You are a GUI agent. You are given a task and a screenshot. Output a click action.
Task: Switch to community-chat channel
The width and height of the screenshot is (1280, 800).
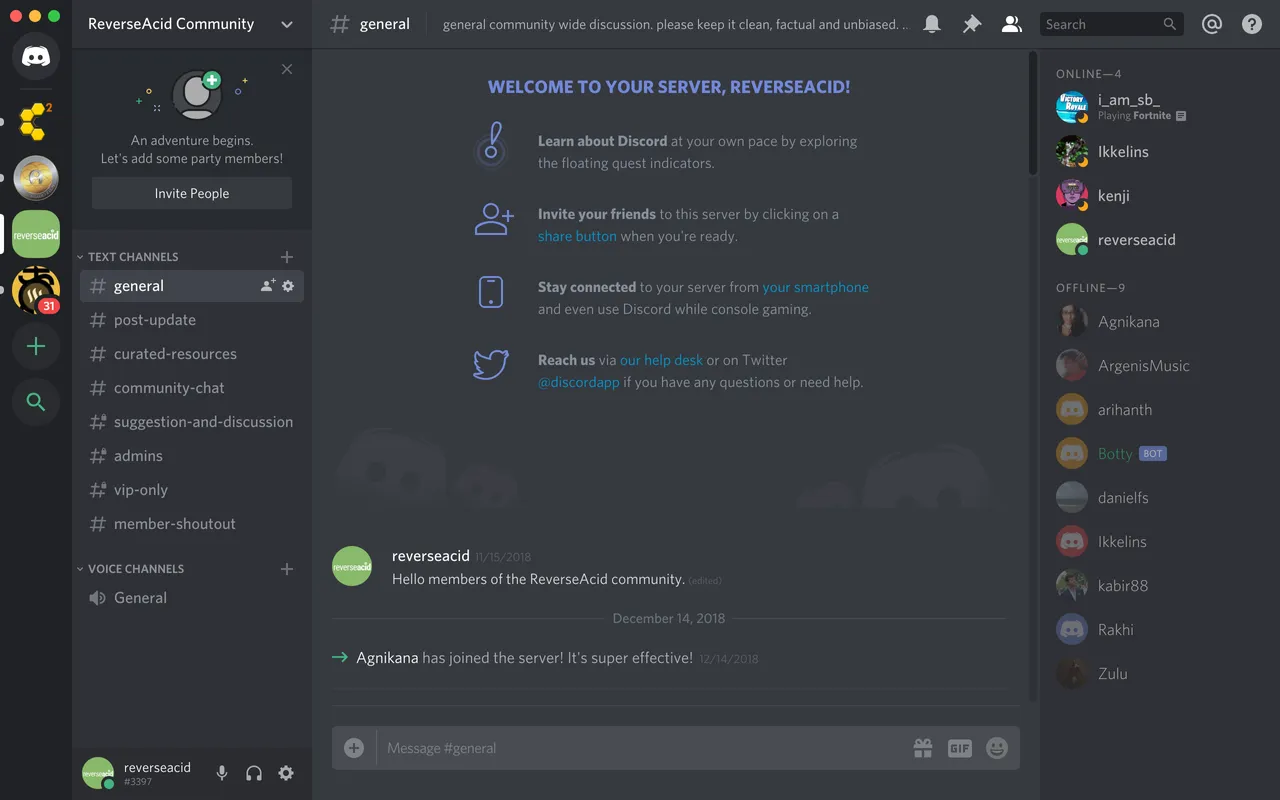click(x=192, y=388)
